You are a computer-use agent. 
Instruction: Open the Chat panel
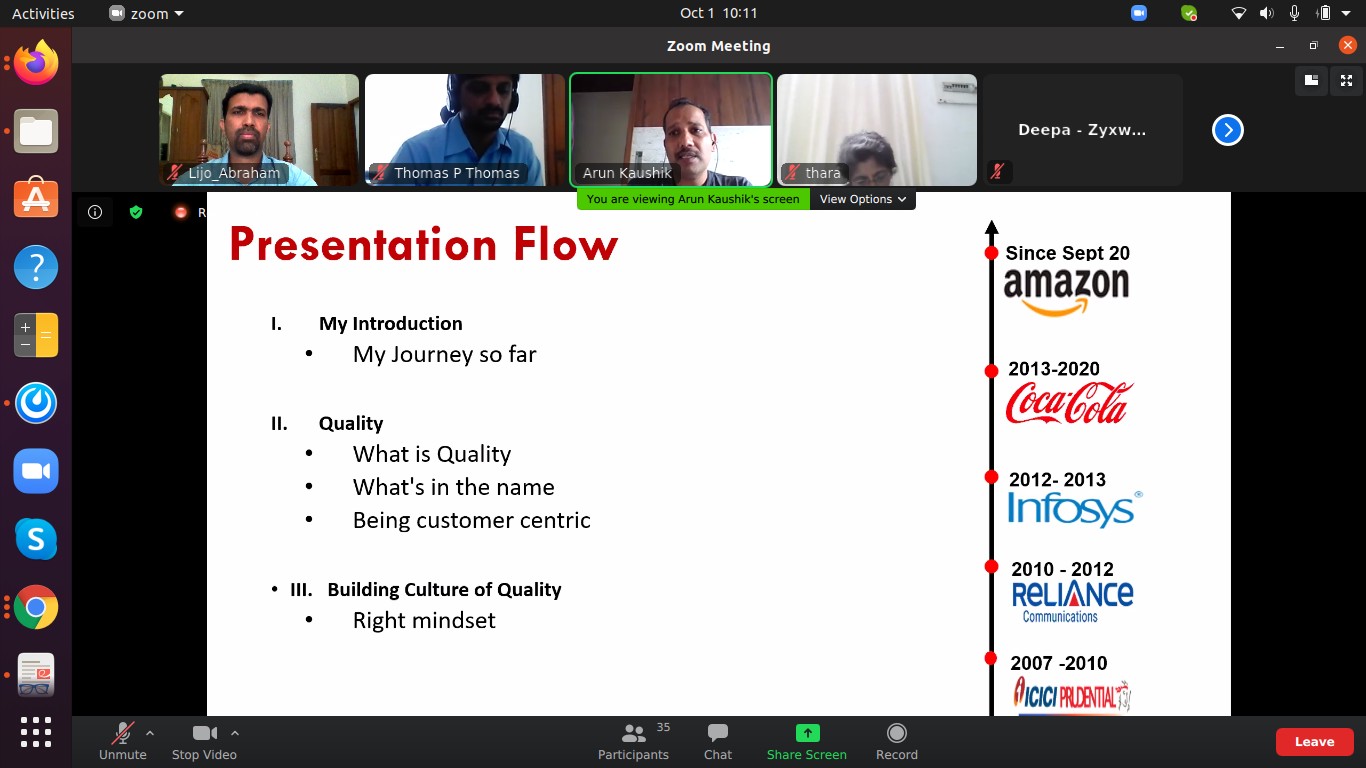click(717, 742)
